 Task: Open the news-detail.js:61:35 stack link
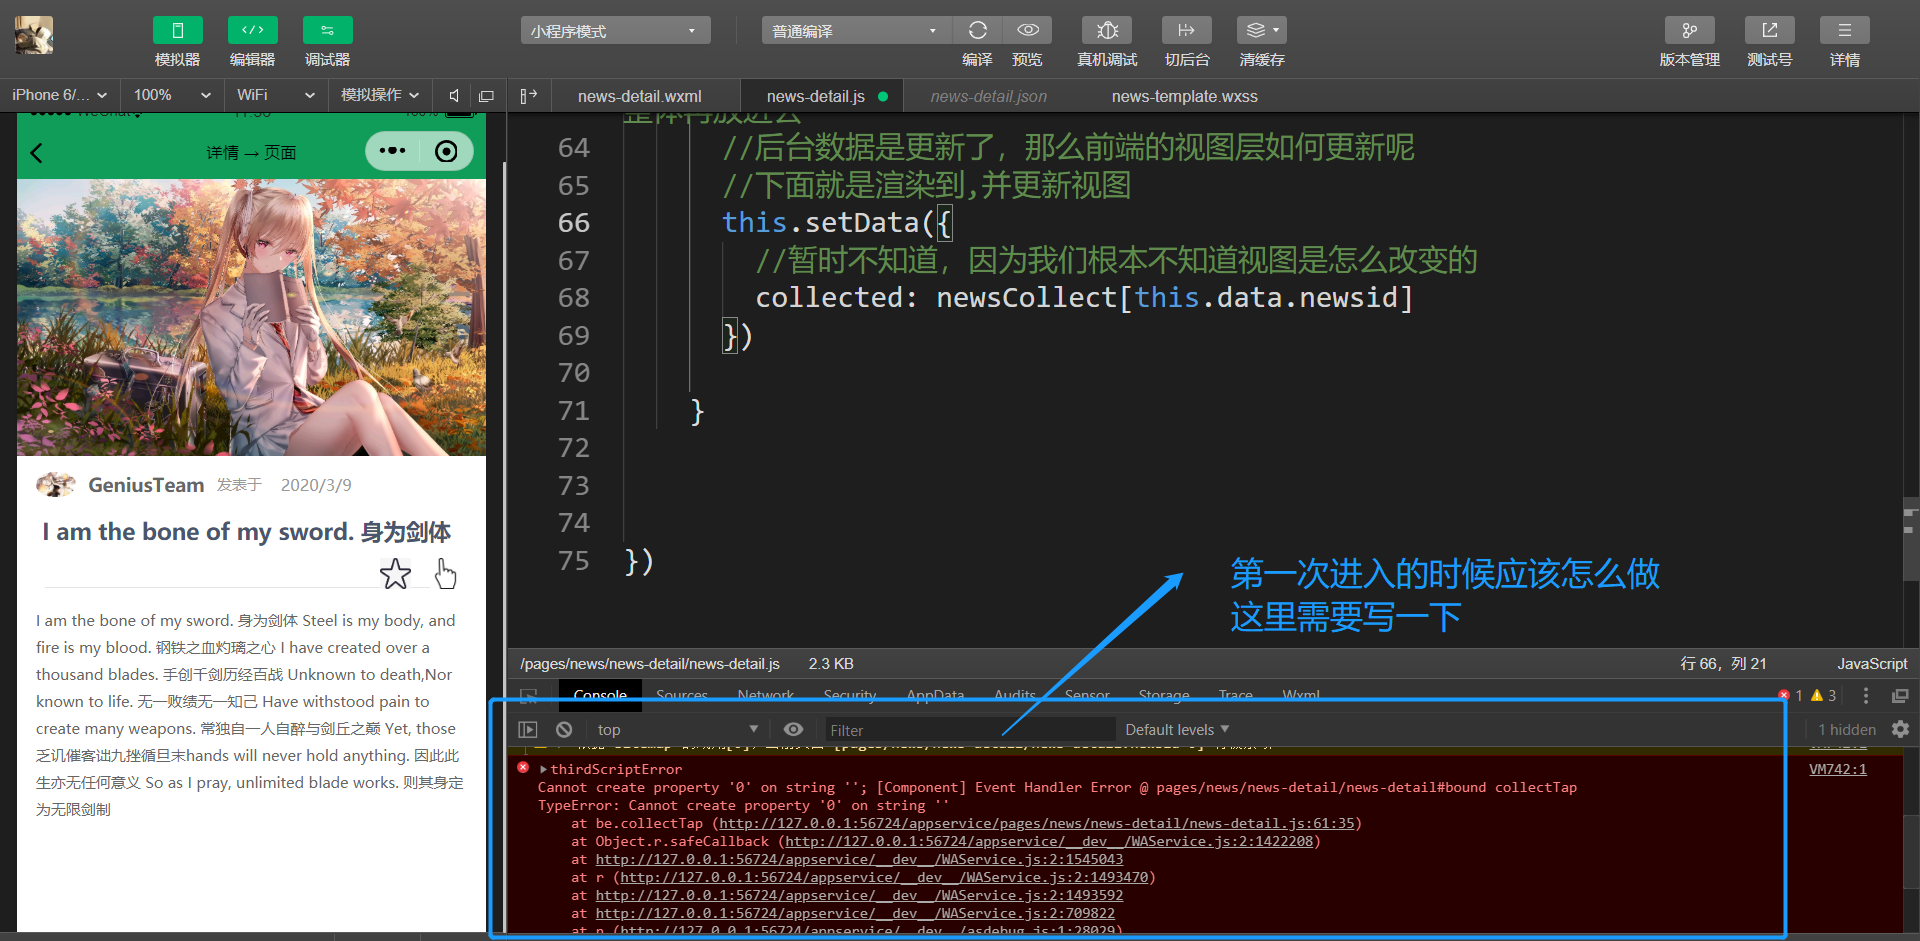pyautogui.click(x=1037, y=823)
